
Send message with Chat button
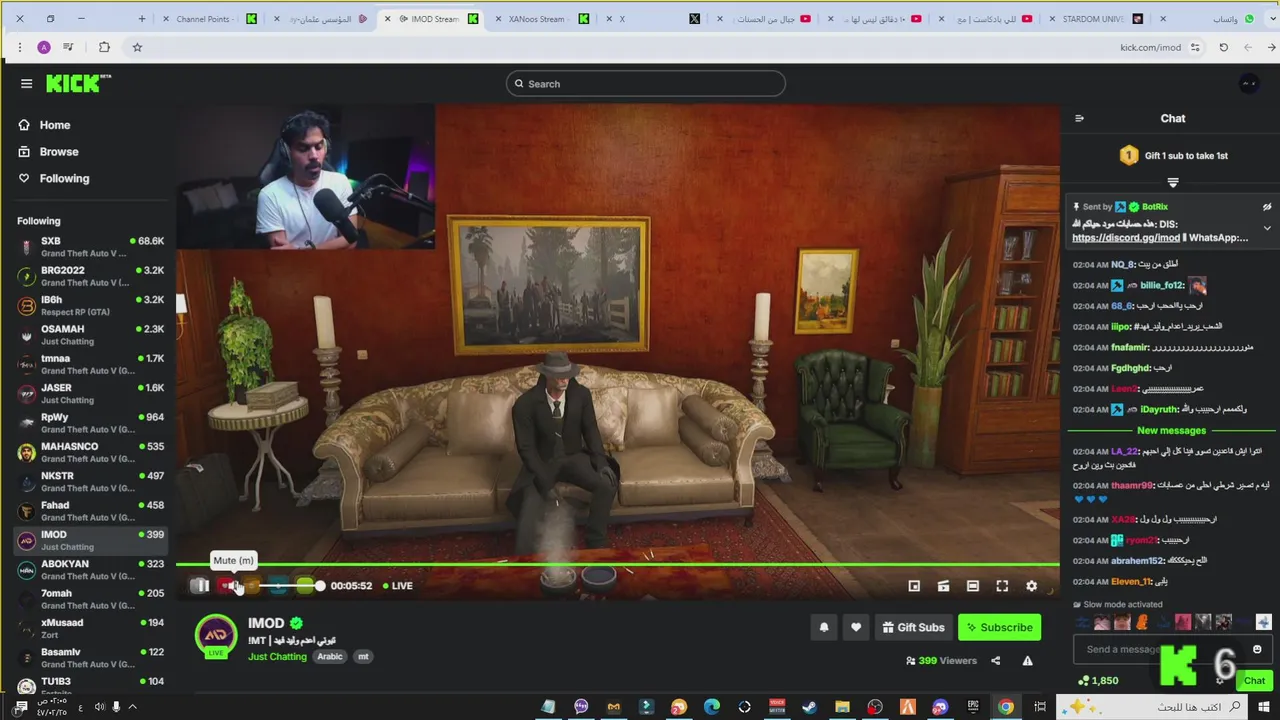click(1254, 681)
